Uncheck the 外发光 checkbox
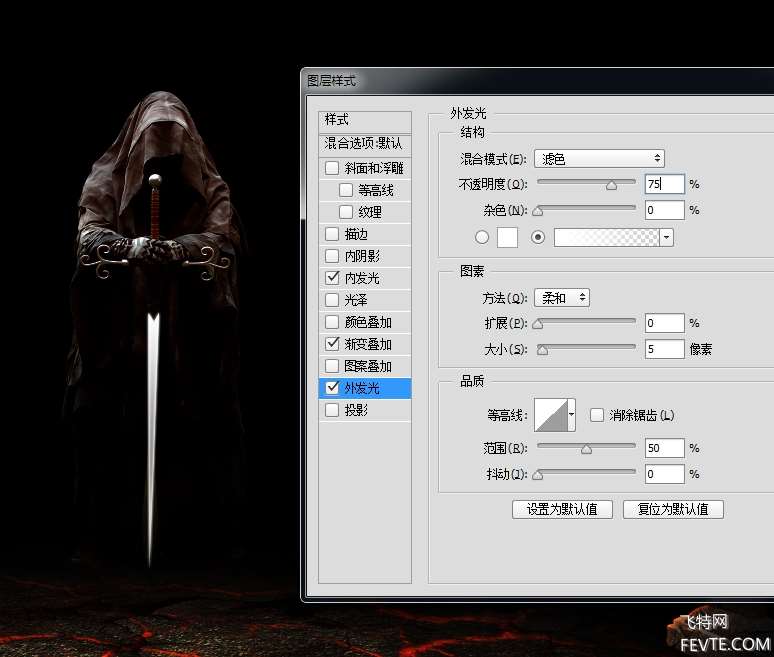The height and width of the screenshot is (657, 774). click(x=332, y=387)
